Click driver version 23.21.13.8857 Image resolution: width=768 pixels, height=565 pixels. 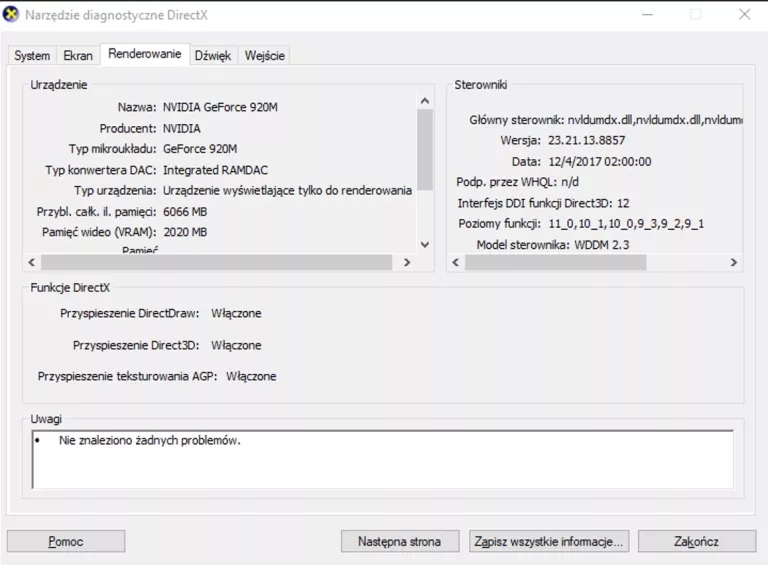(586, 141)
